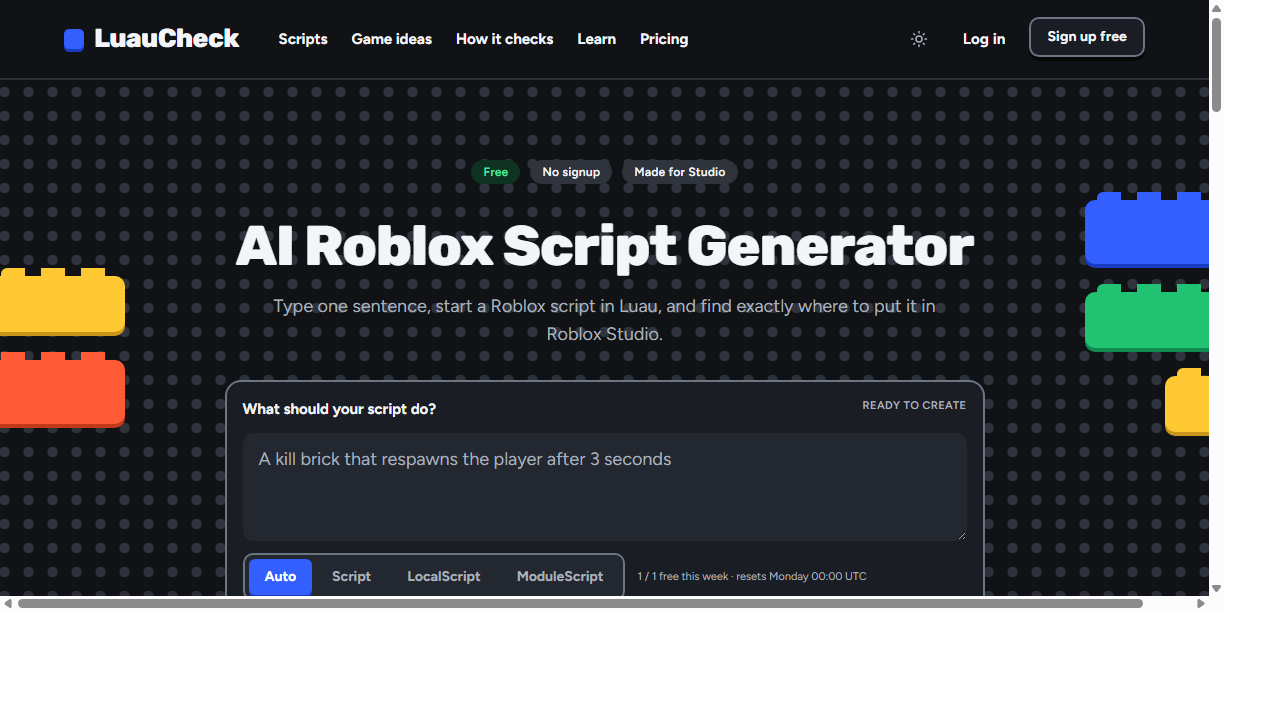Go to How it checks page
The width and height of the screenshot is (1280, 720).
[x=505, y=39]
